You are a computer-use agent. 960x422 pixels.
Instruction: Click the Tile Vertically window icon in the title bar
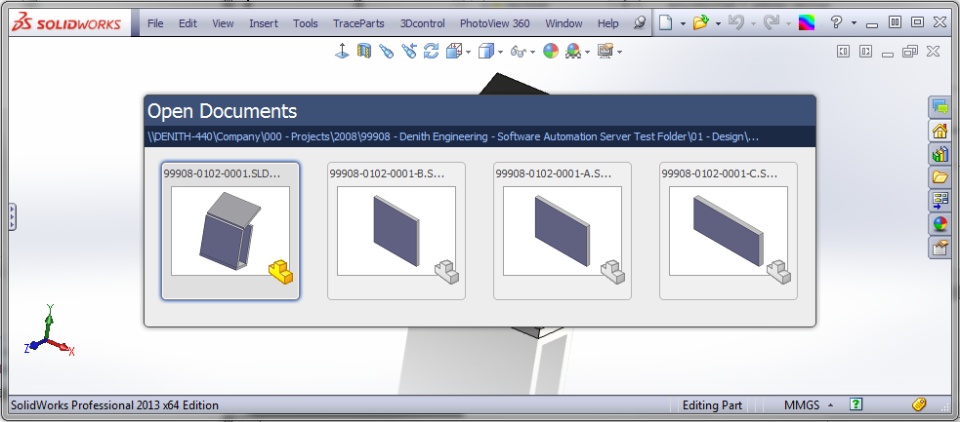894,23
